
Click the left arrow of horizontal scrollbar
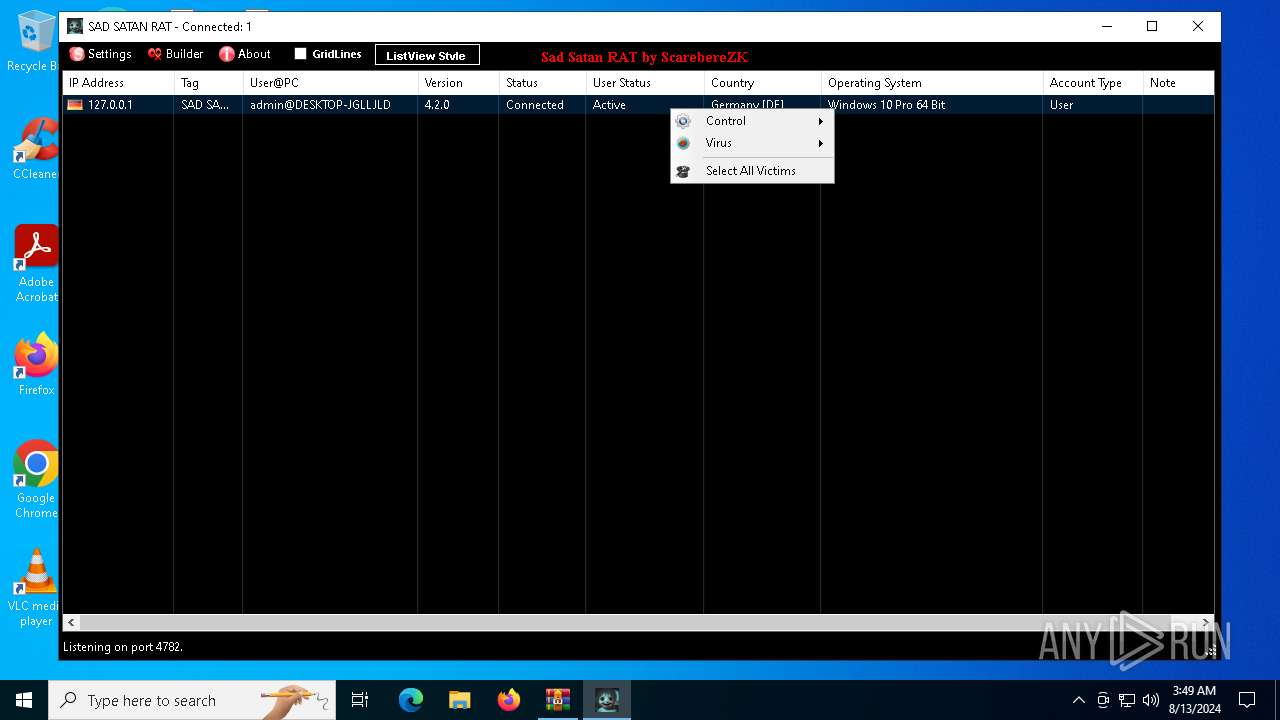71,622
